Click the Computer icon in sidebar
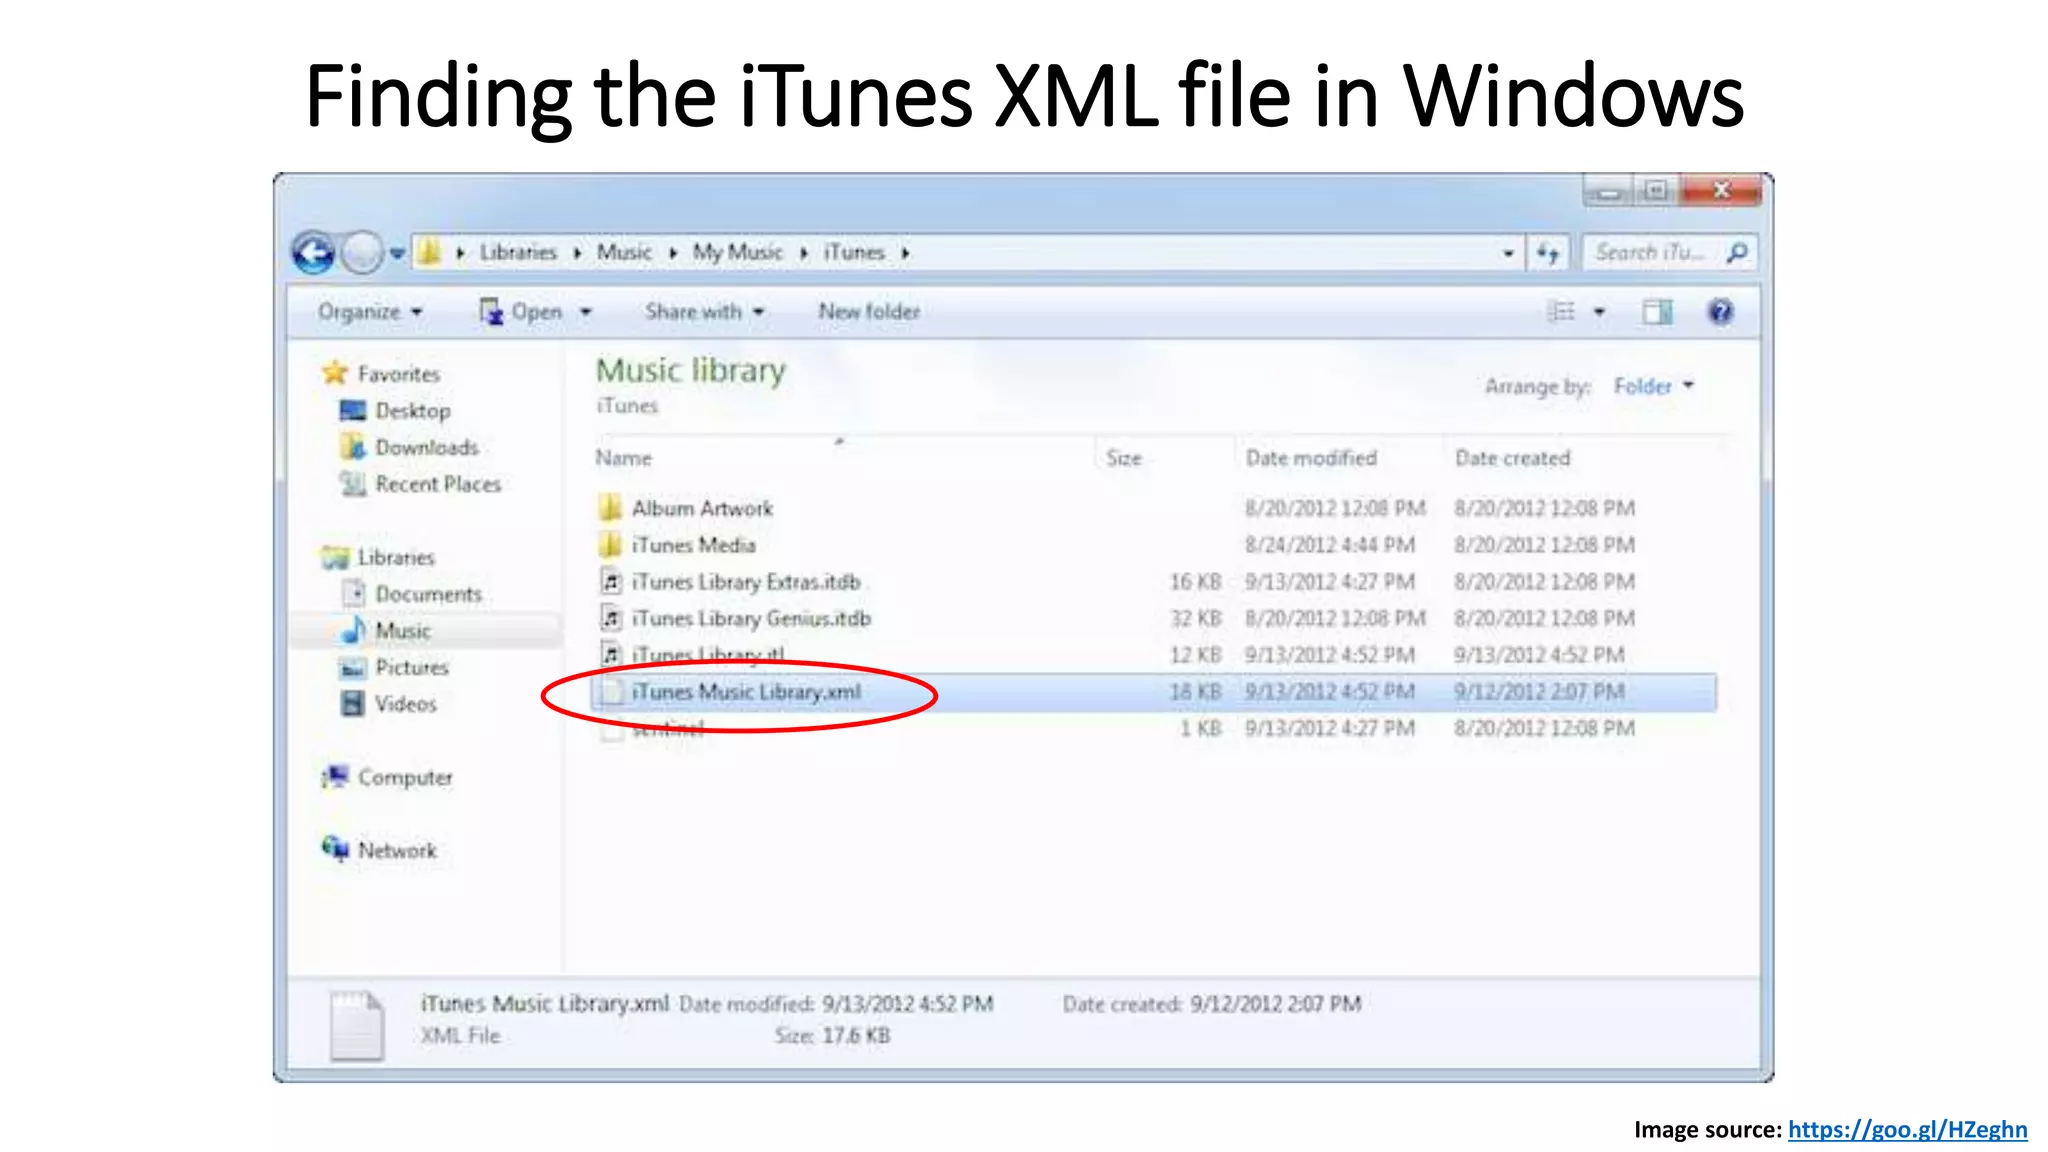Screen dimensions: 2048x1152 pos(335,776)
